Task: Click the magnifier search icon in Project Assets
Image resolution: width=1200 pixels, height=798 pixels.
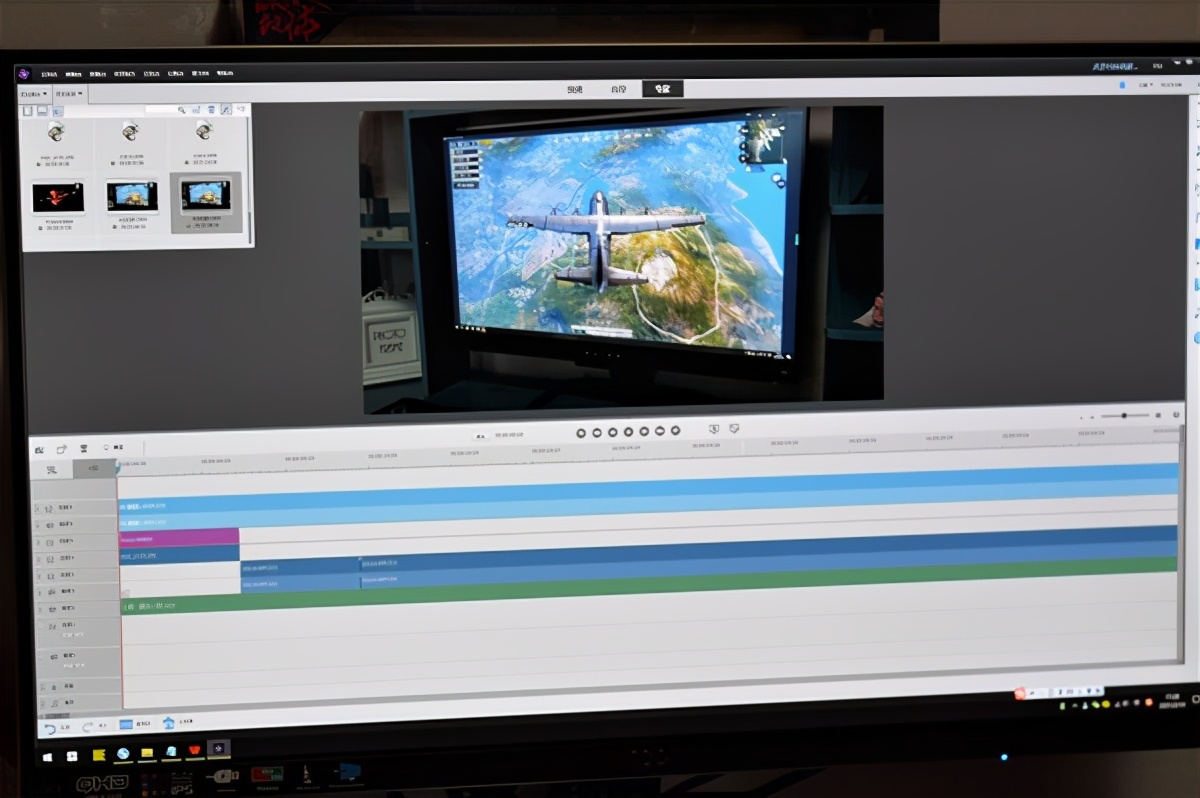Action: pyautogui.click(x=181, y=109)
